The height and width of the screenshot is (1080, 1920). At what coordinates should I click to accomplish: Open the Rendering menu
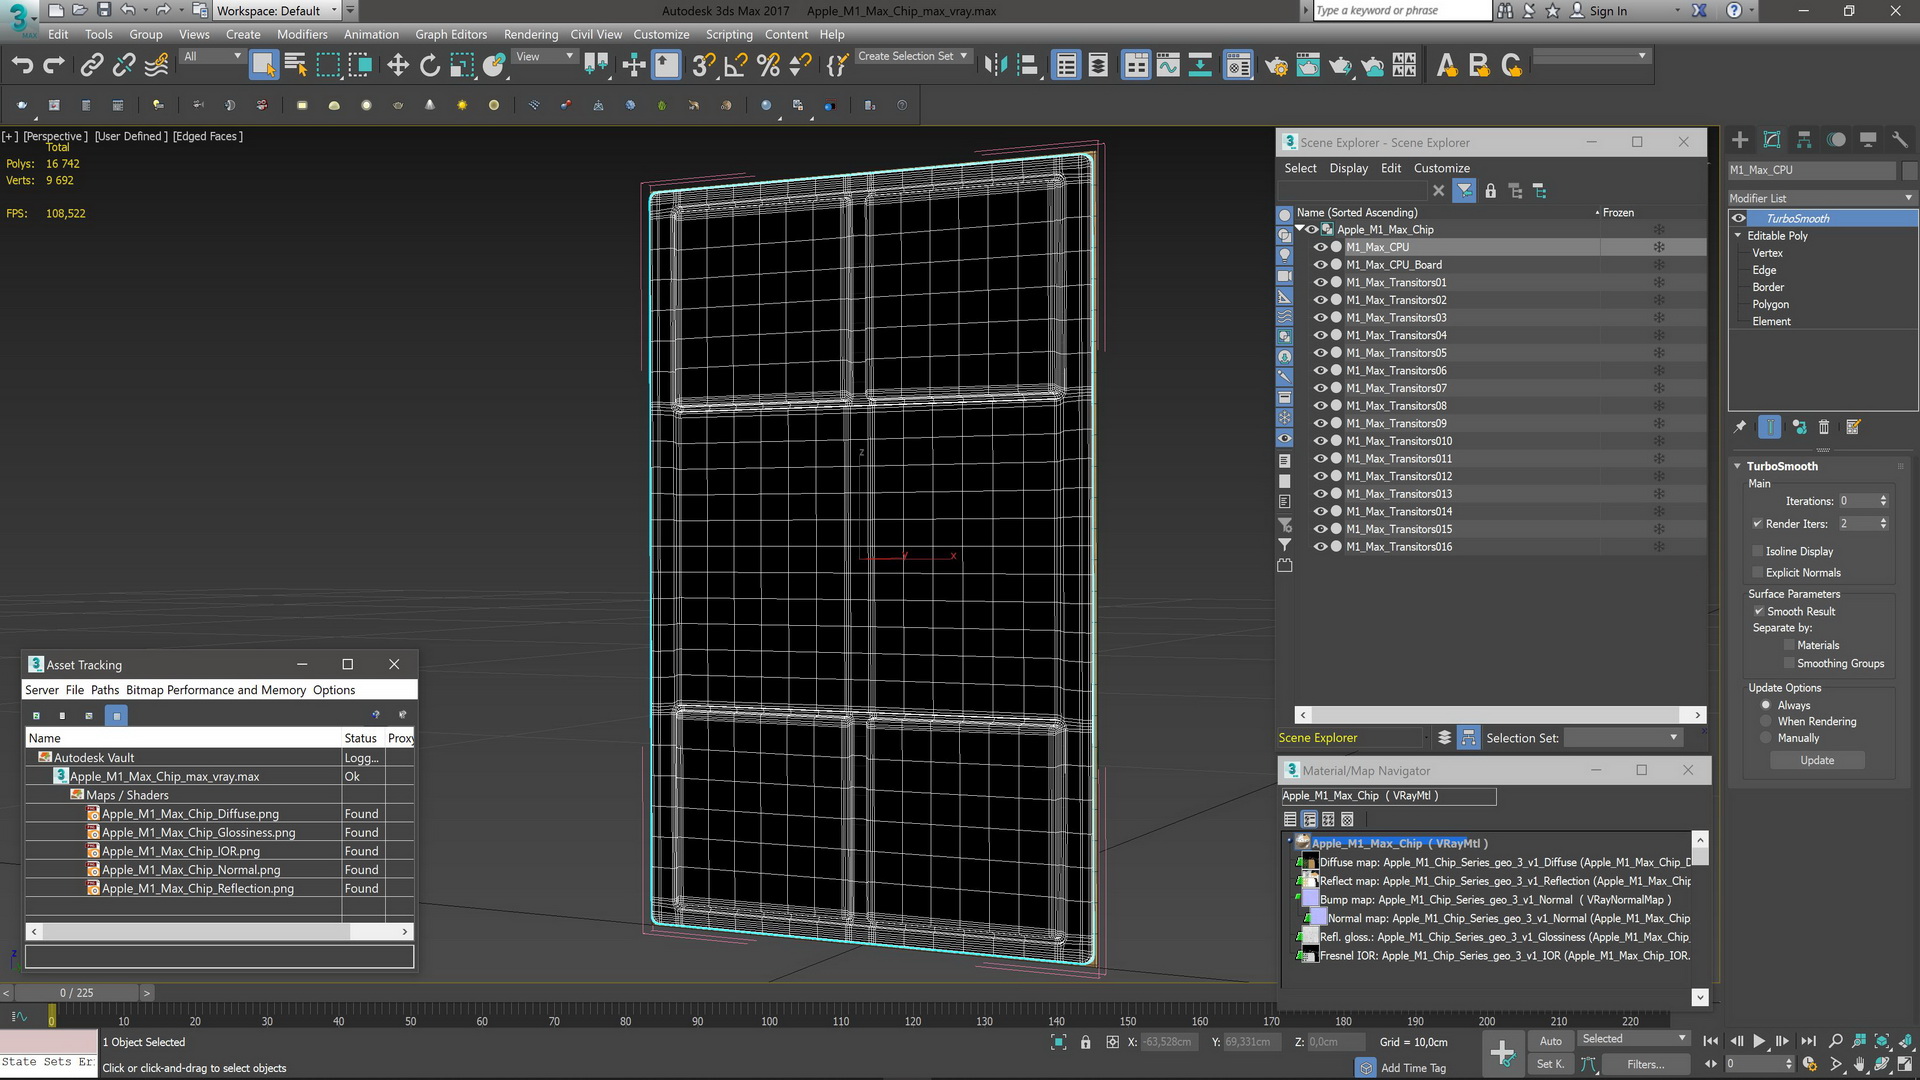(x=531, y=34)
